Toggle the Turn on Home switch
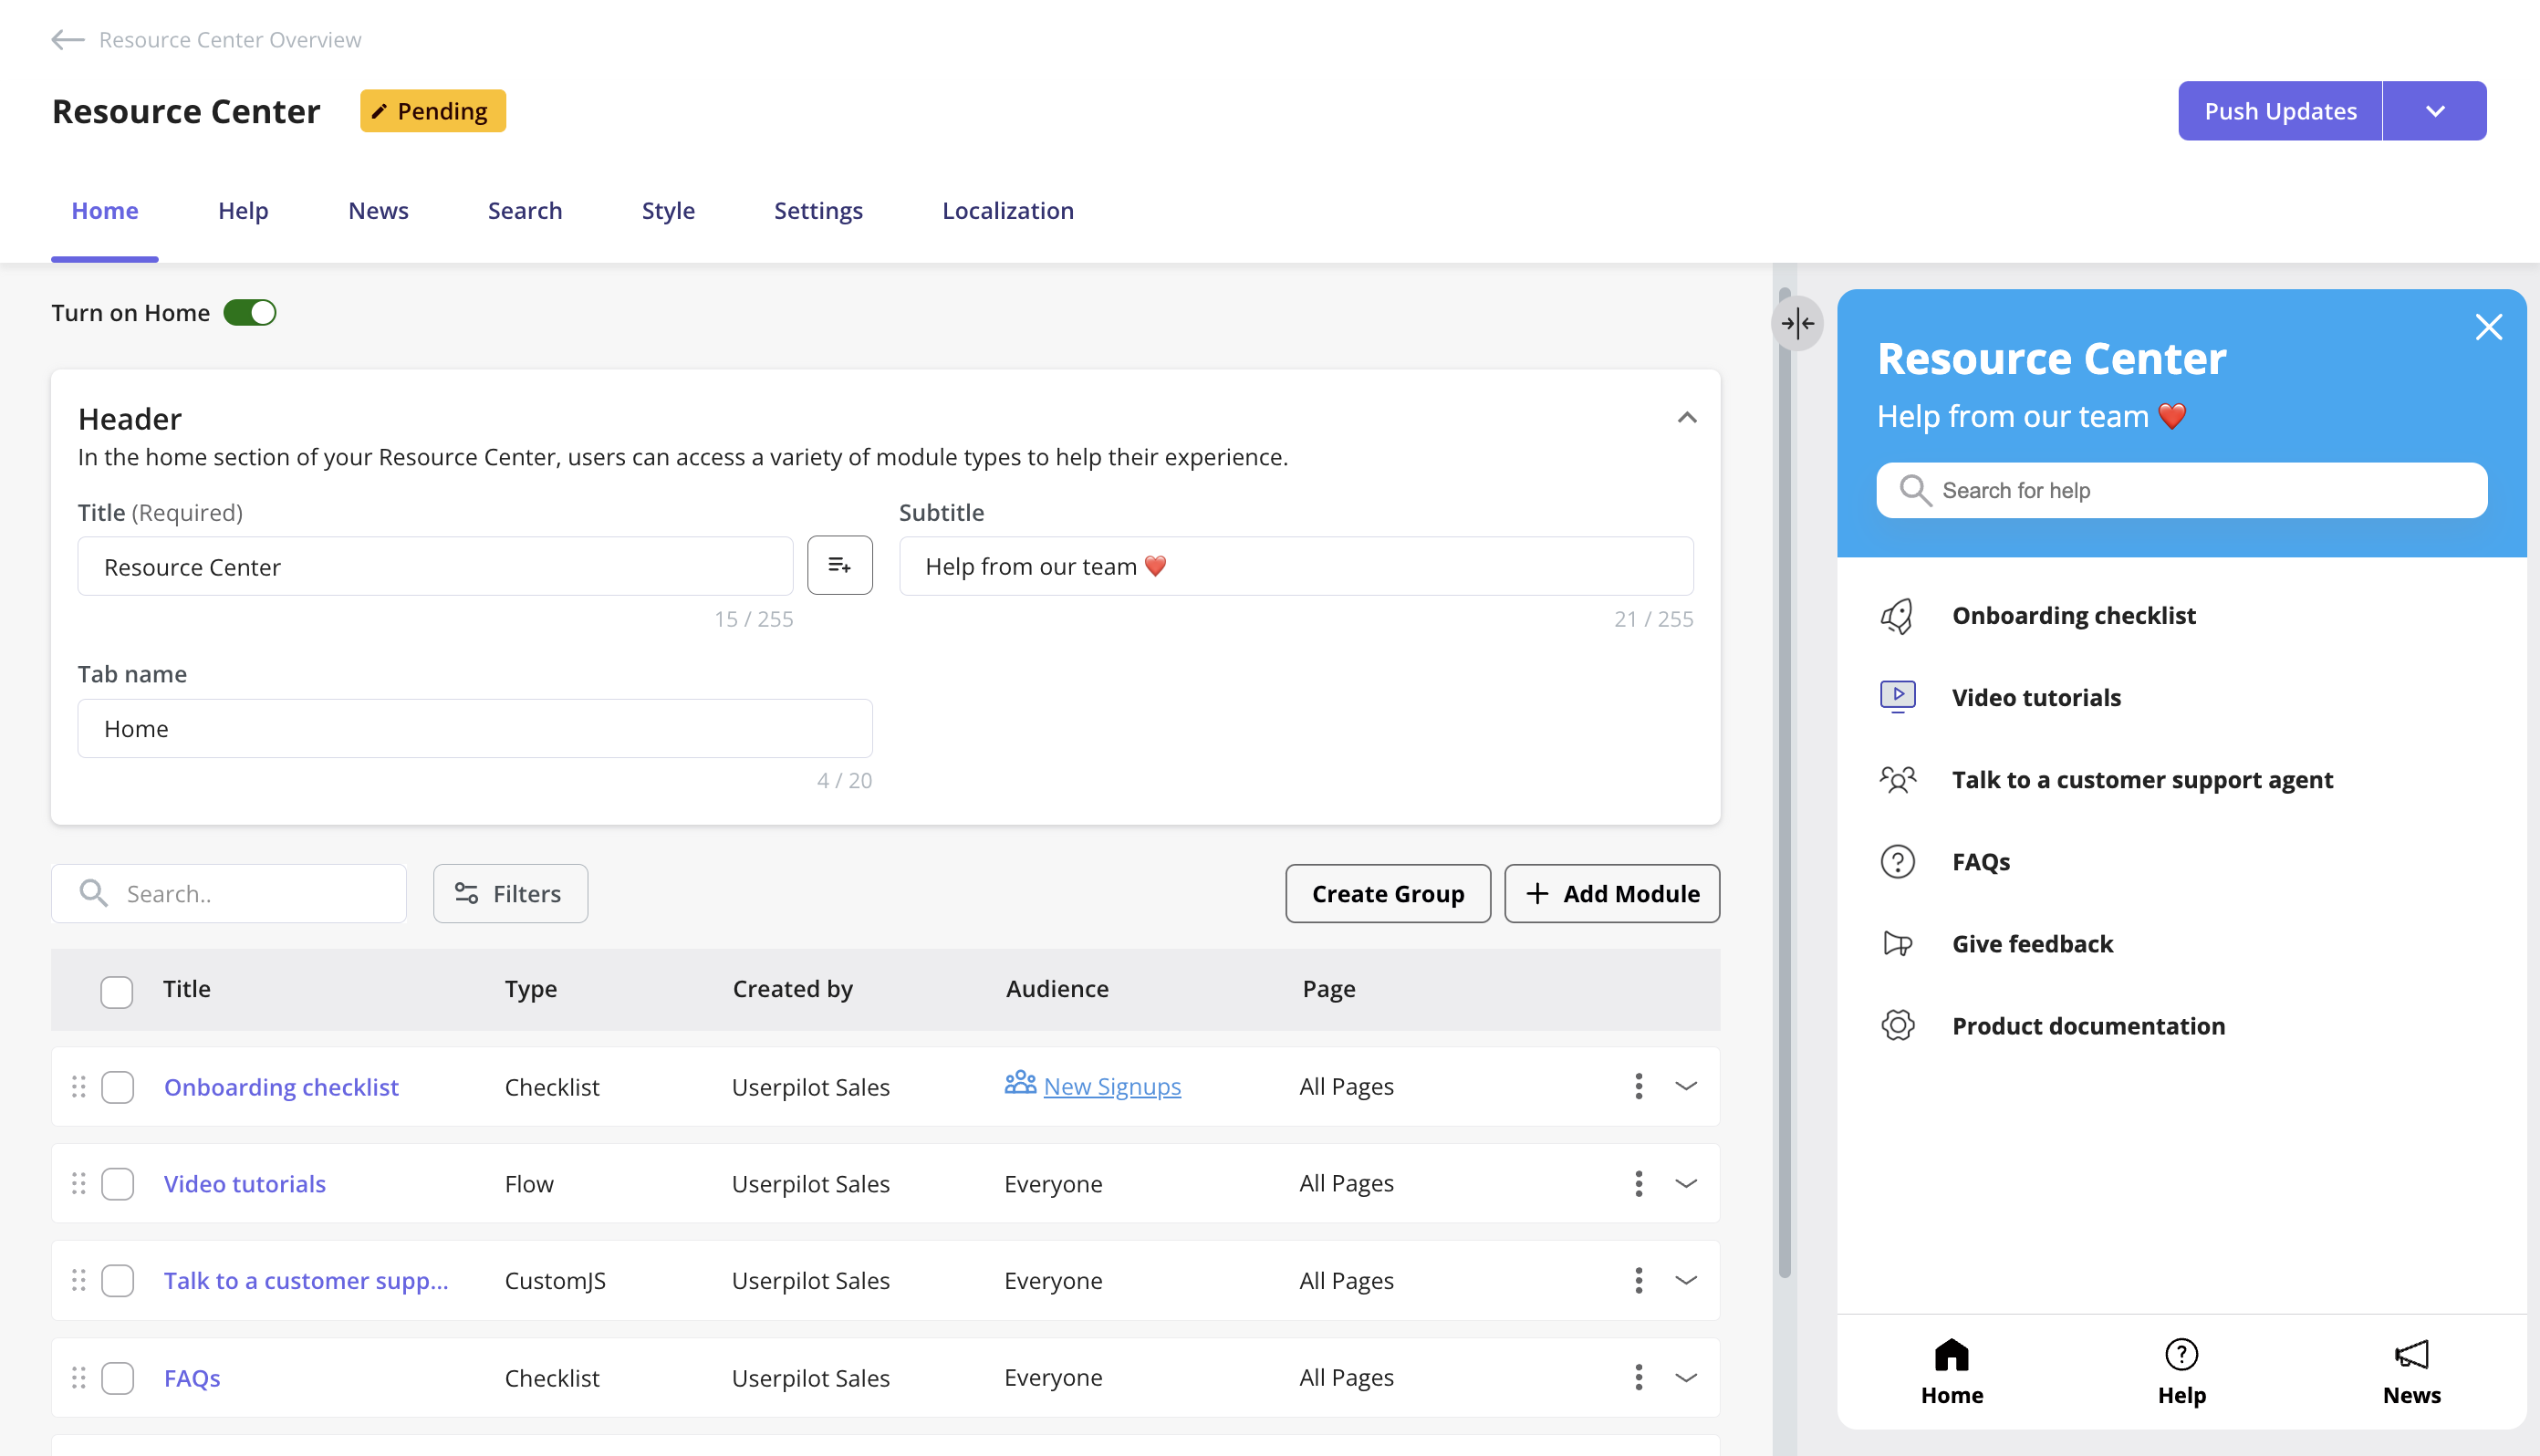2540x1456 pixels. 249,312
